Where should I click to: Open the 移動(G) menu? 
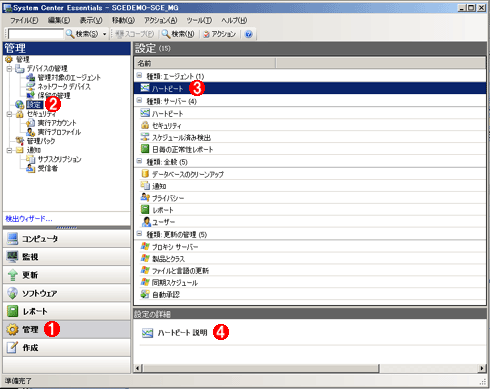click(123, 20)
